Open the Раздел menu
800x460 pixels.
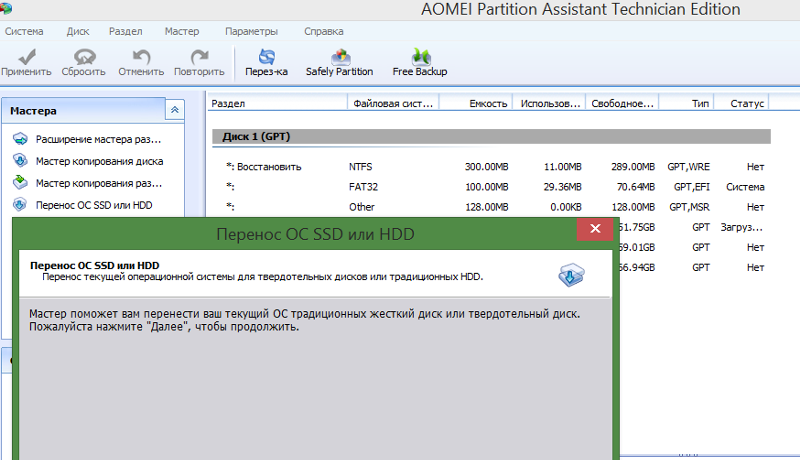[x=126, y=31]
